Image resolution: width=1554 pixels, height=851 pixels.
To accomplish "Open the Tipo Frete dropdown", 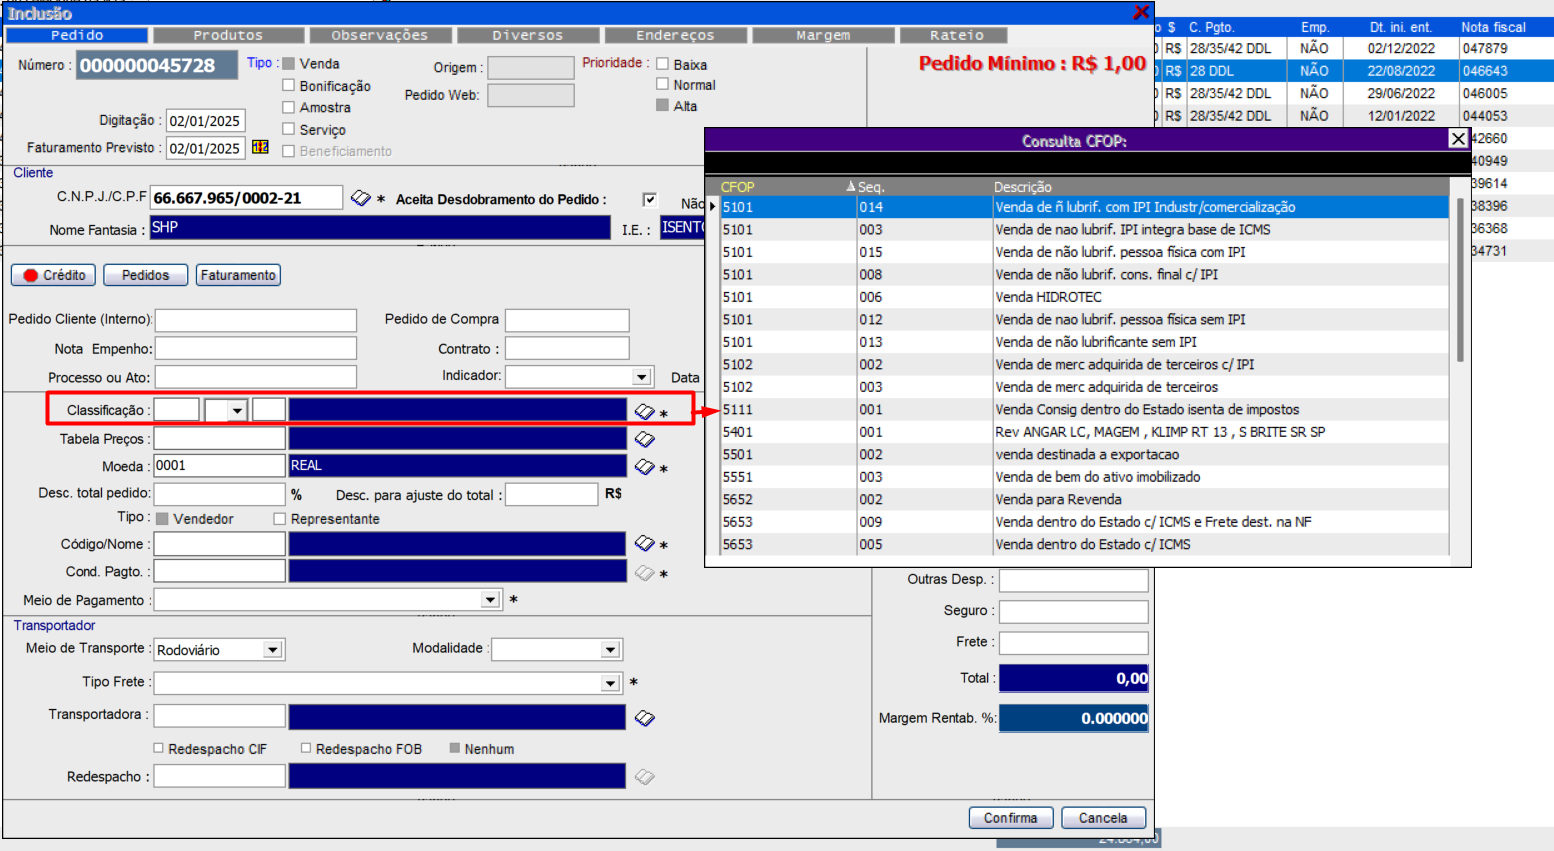I will tap(610, 683).
